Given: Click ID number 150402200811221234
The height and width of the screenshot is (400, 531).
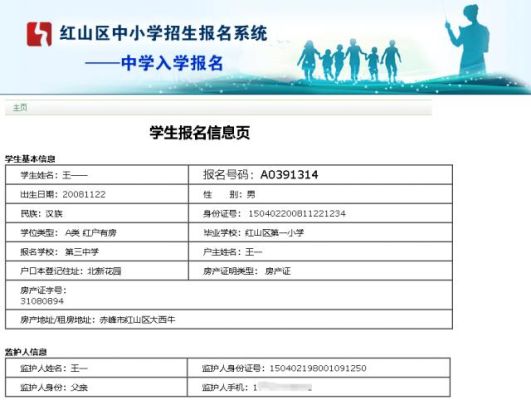Looking at the screenshot, I should pyautogui.click(x=297, y=213).
